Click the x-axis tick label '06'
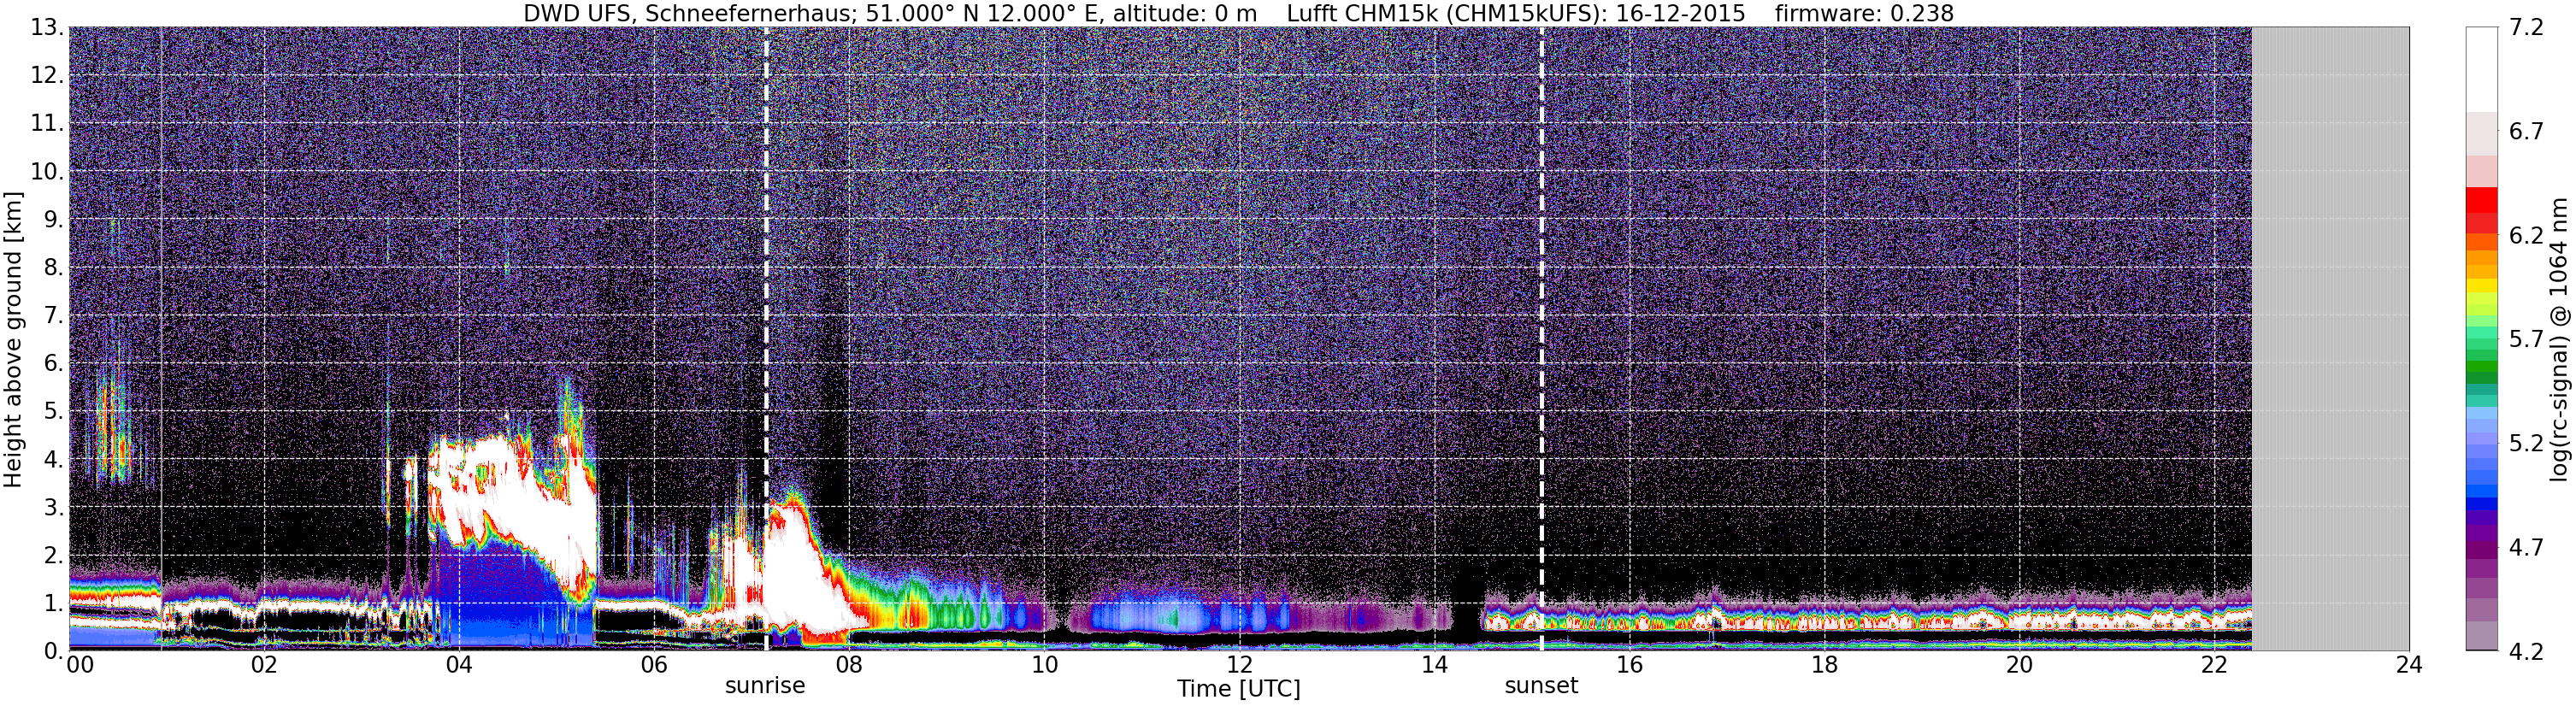Screen dimensions: 2576x706 [x=653, y=665]
